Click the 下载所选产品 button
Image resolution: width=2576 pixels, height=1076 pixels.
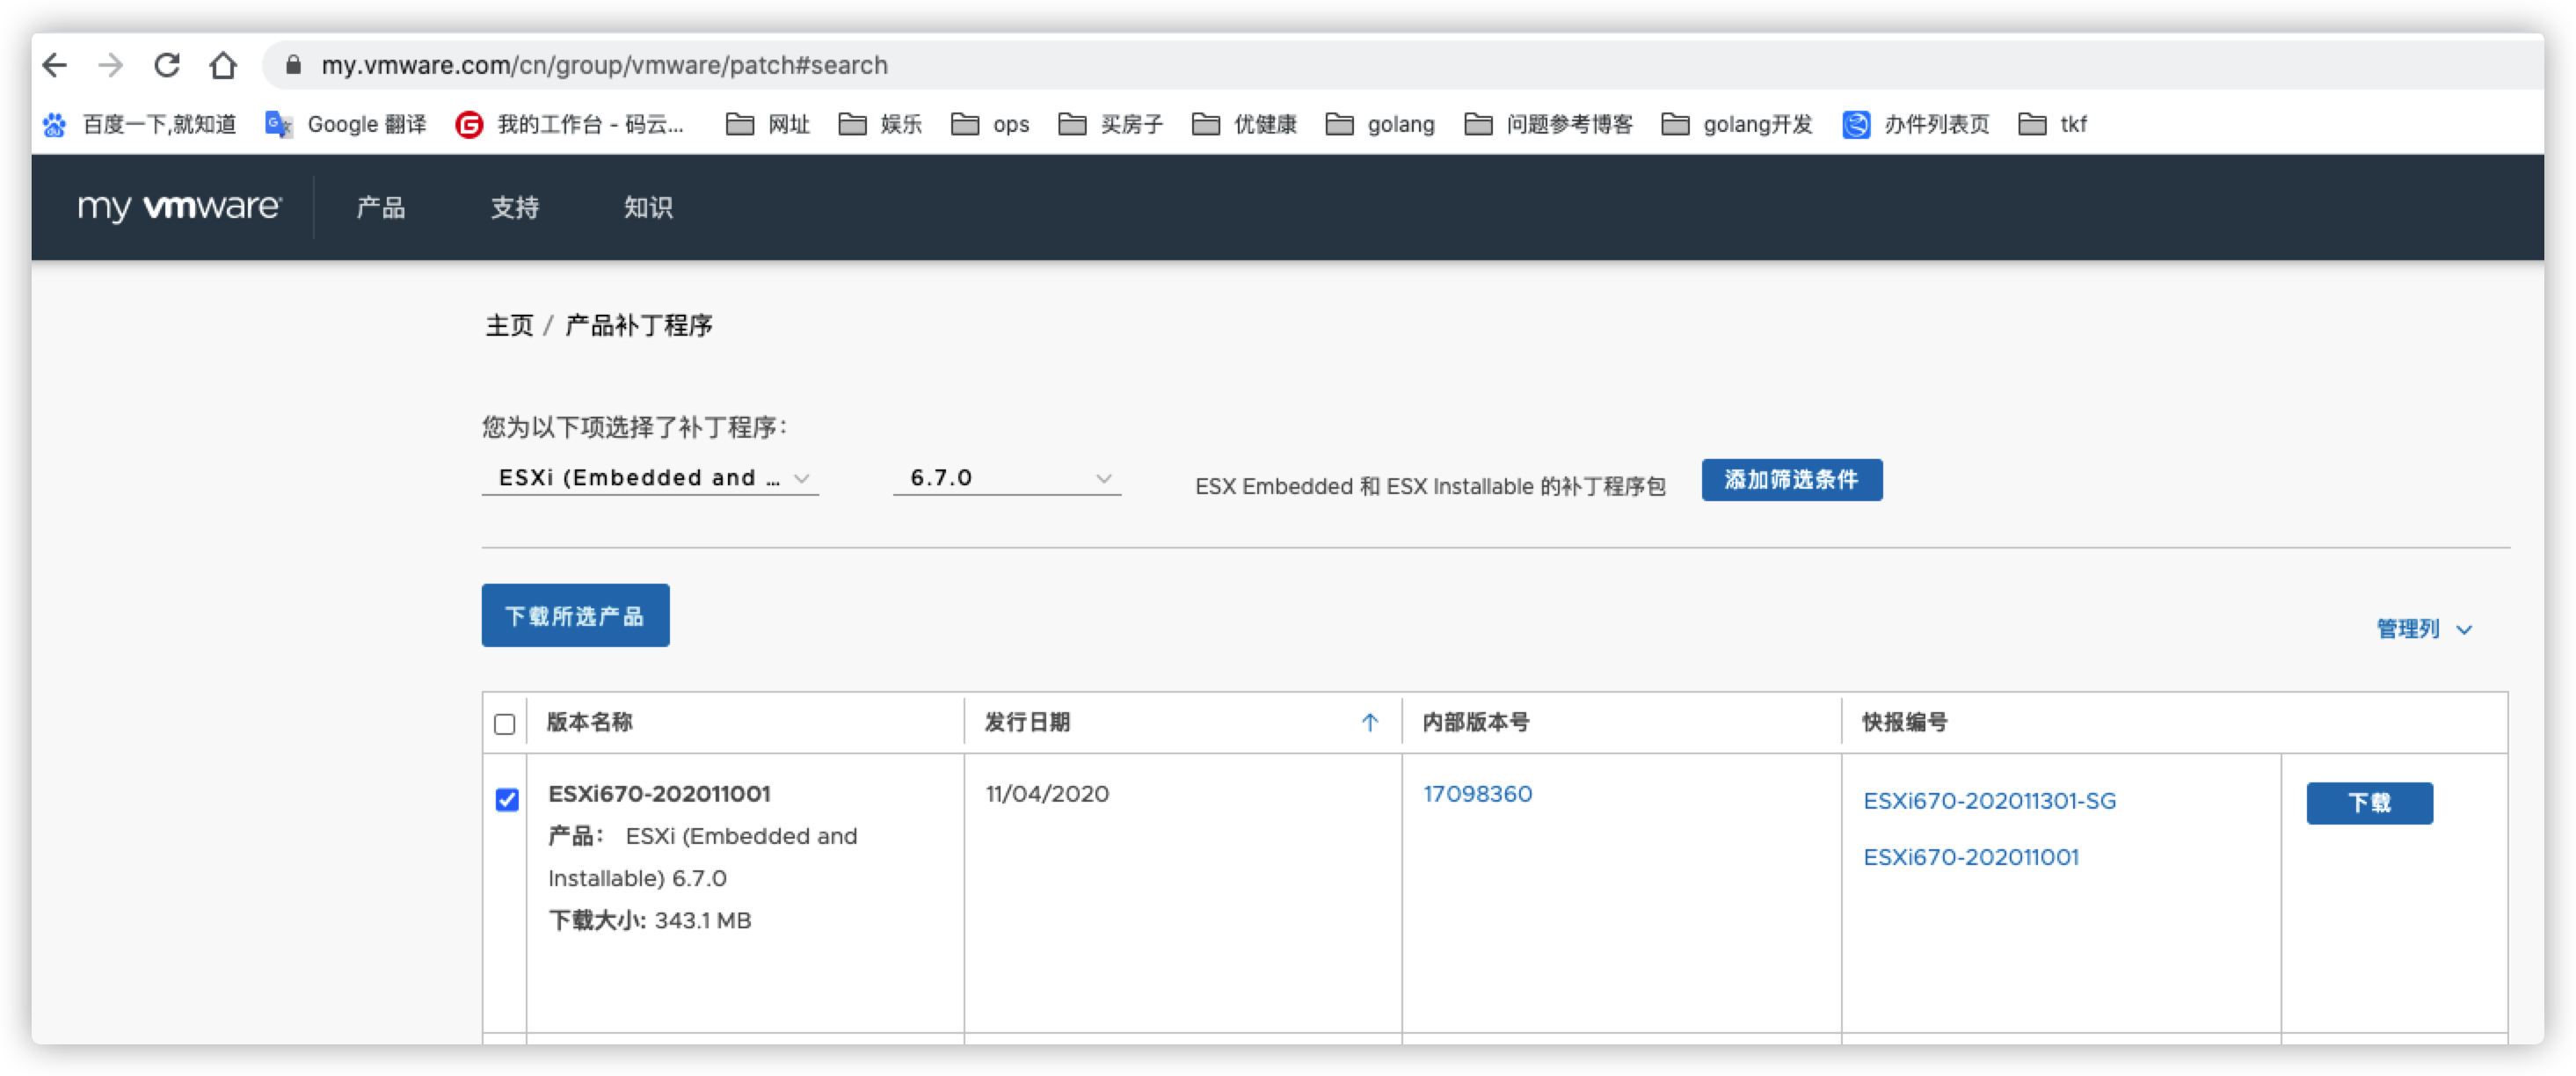coord(575,616)
